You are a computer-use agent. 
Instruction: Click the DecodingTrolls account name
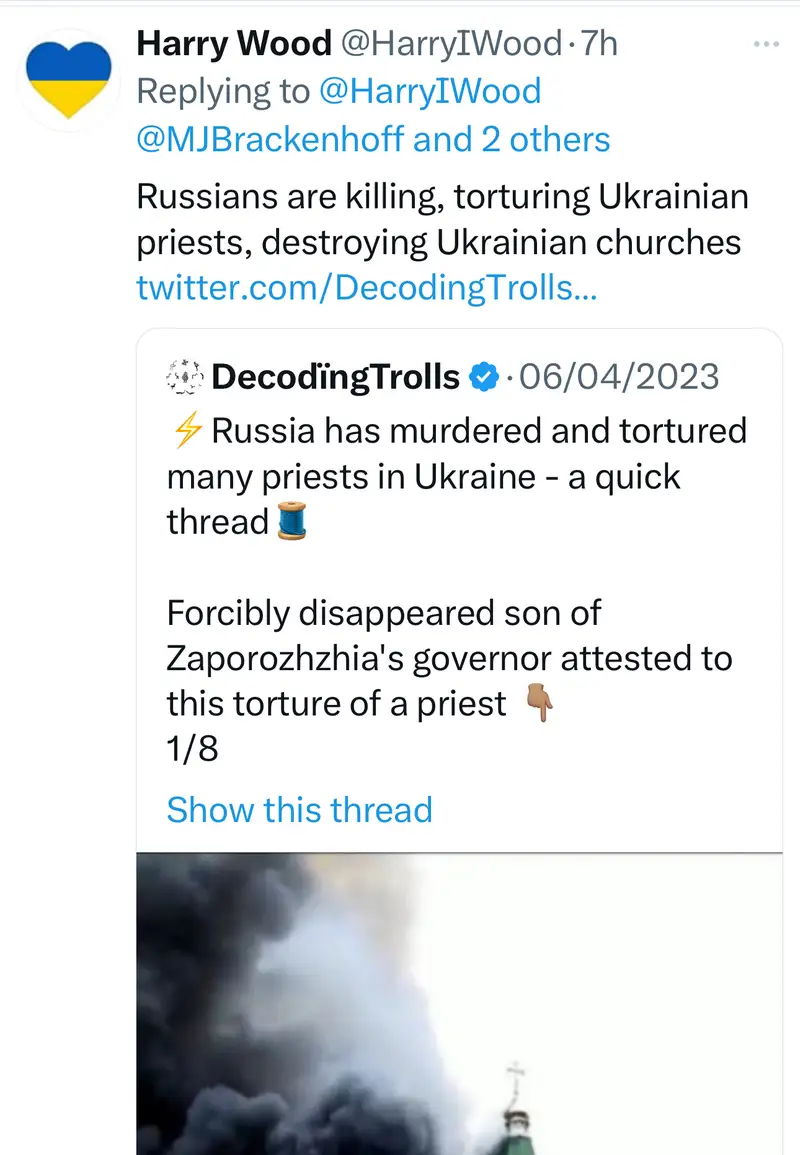[x=336, y=377]
